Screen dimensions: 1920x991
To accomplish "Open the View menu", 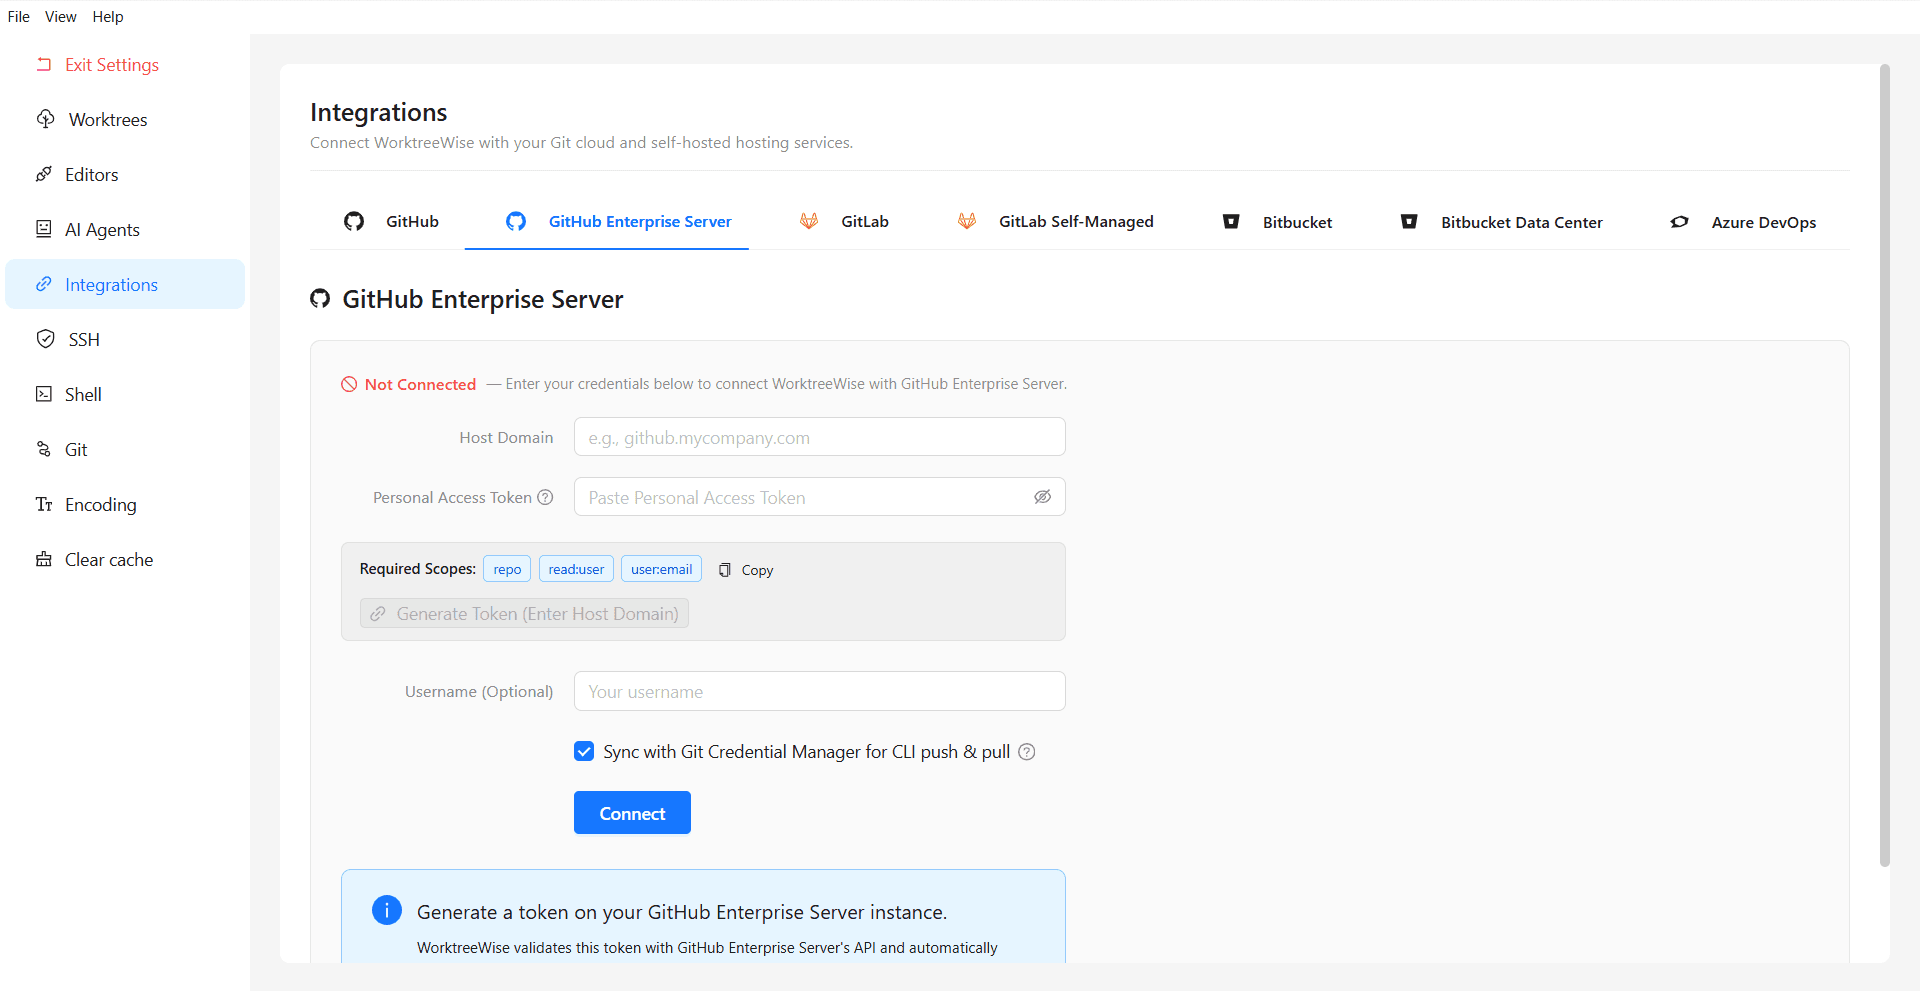I will point(60,17).
